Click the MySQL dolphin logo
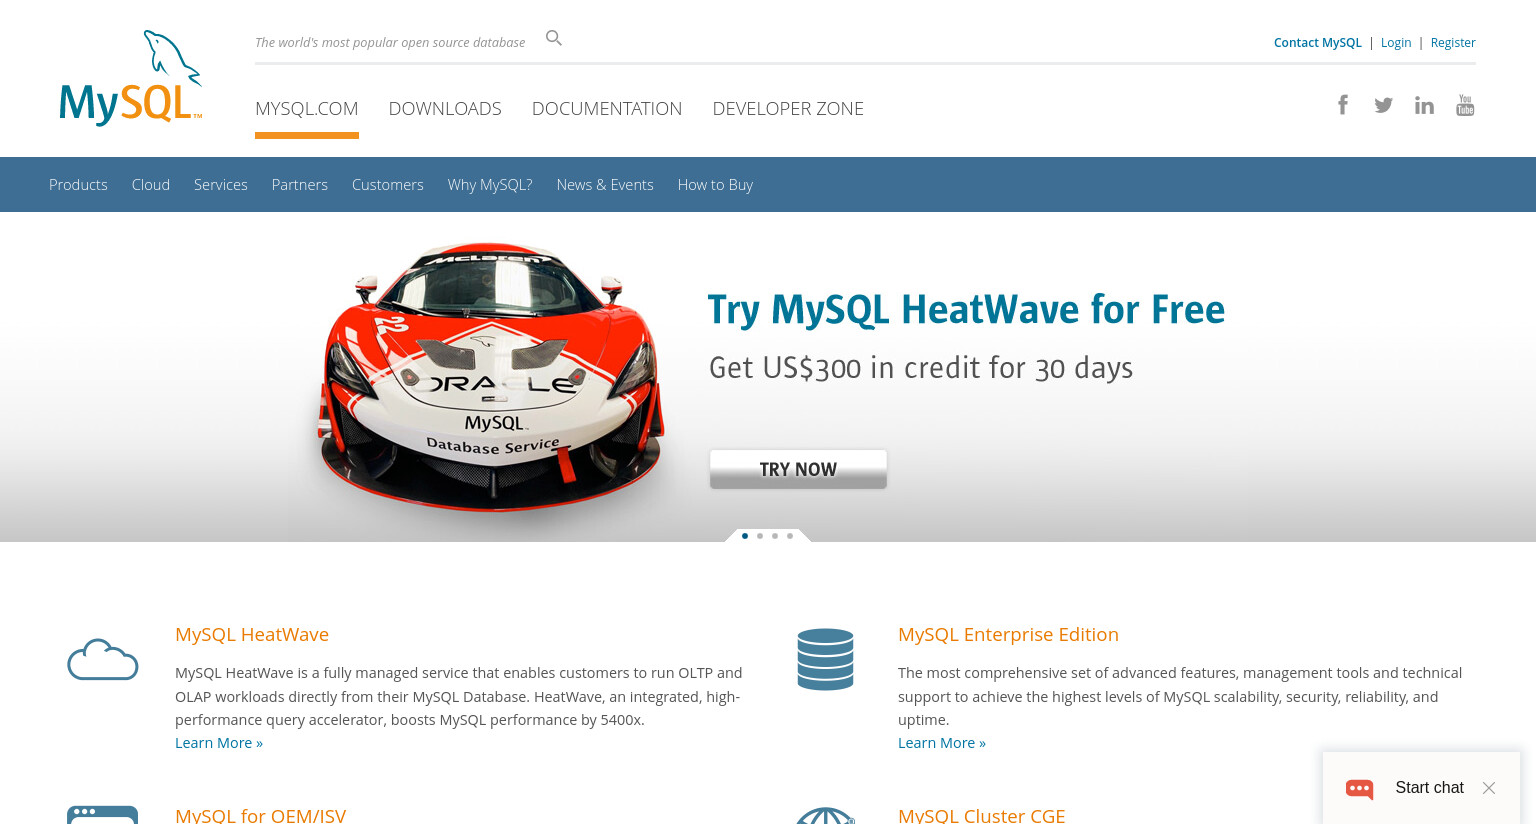Screen dimensions: 1536x824 coord(131,78)
